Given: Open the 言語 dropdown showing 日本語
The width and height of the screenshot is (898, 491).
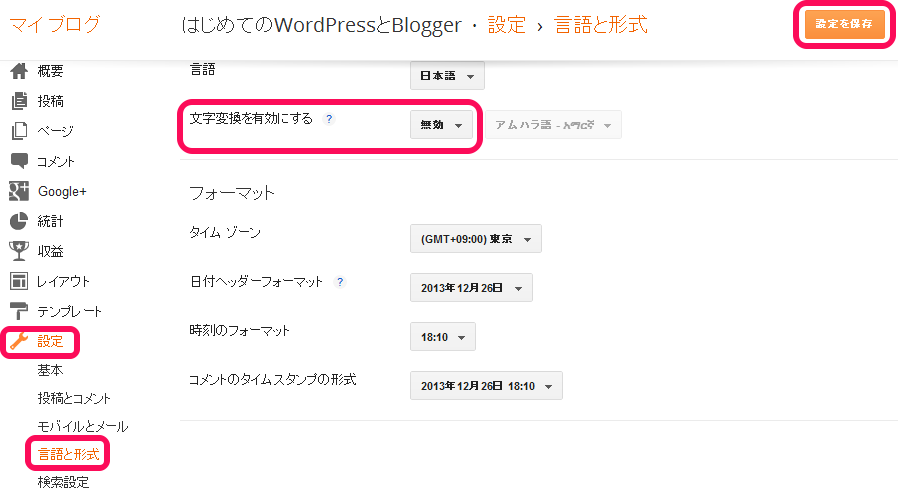Looking at the screenshot, I should (x=447, y=76).
